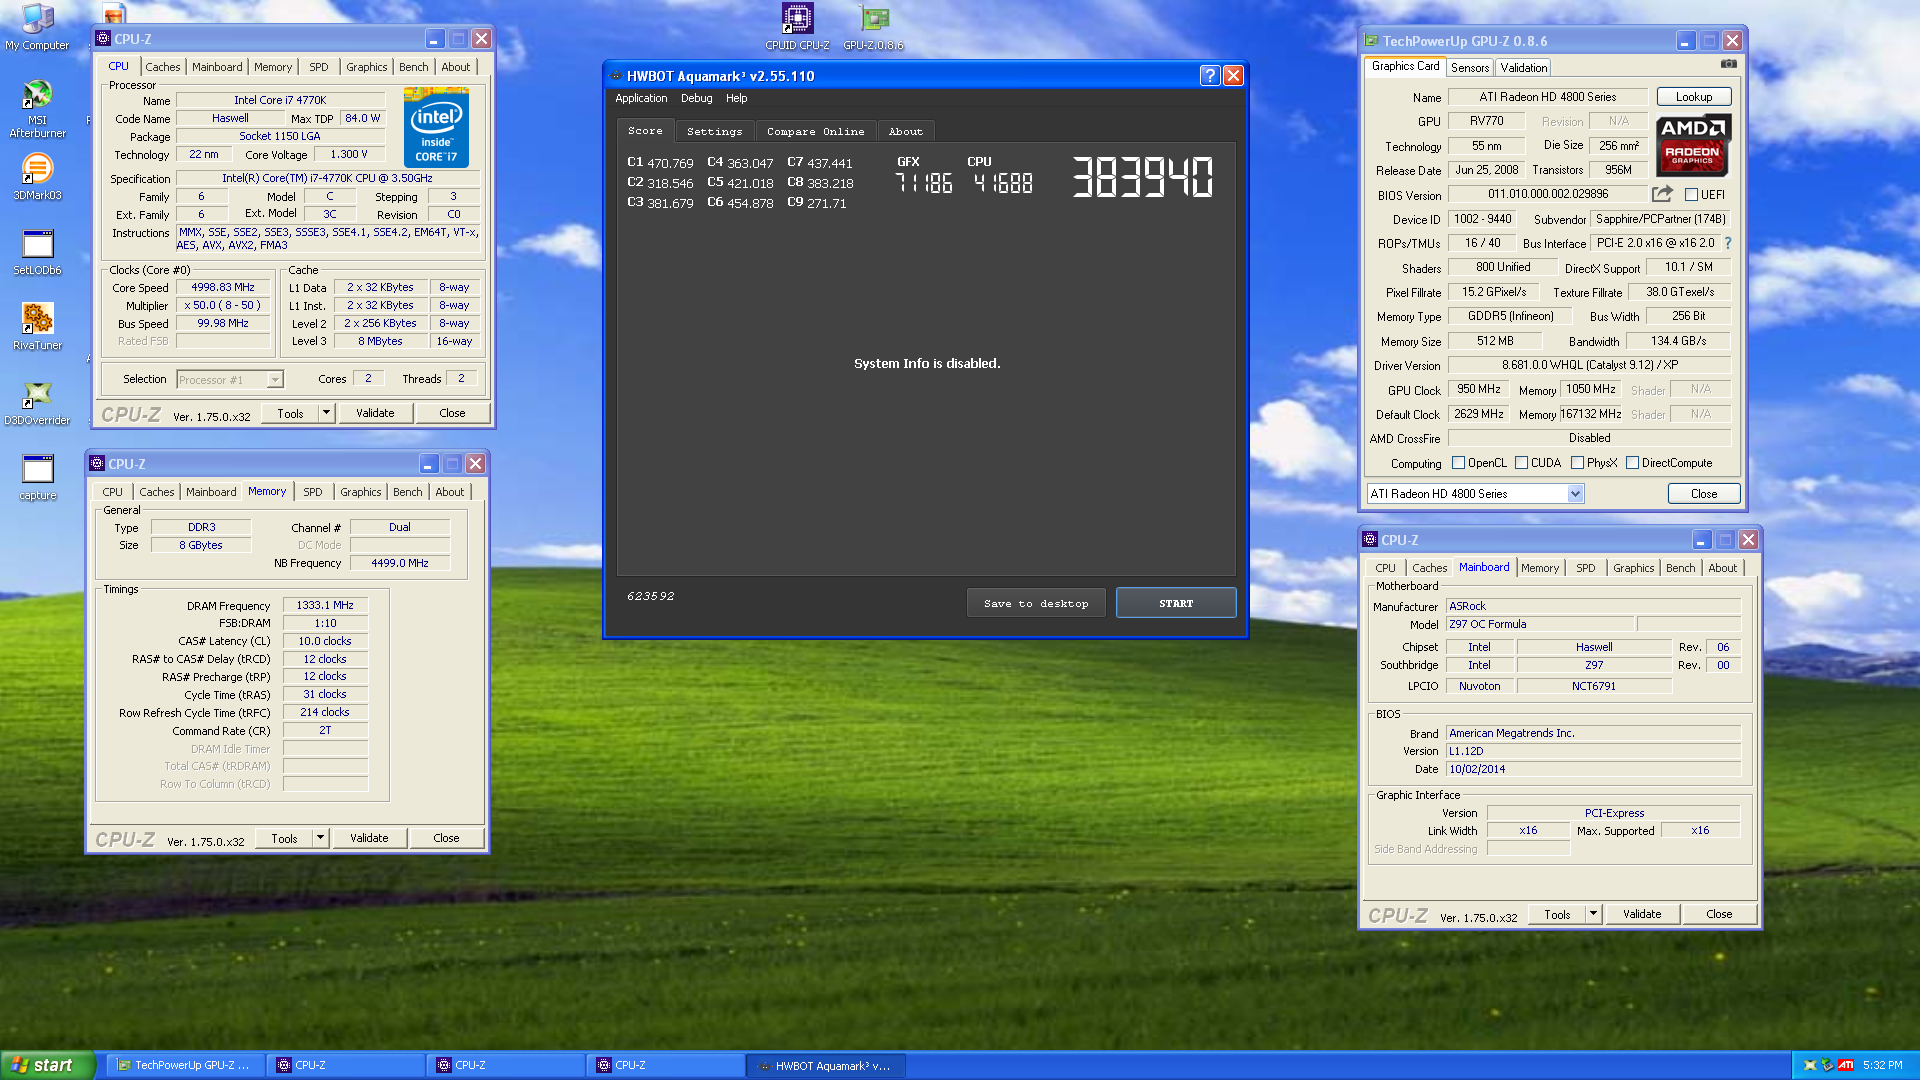Click Validate in CPU-Z CPU window
Image resolution: width=1920 pixels, height=1080 pixels.
pos(375,413)
